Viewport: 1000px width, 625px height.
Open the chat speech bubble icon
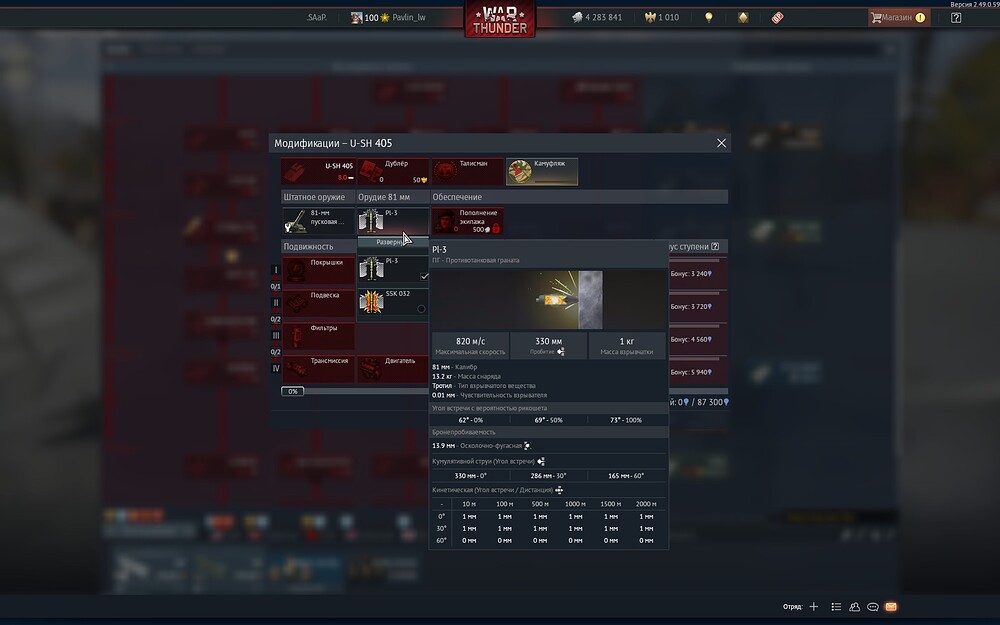[x=873, y=607]
